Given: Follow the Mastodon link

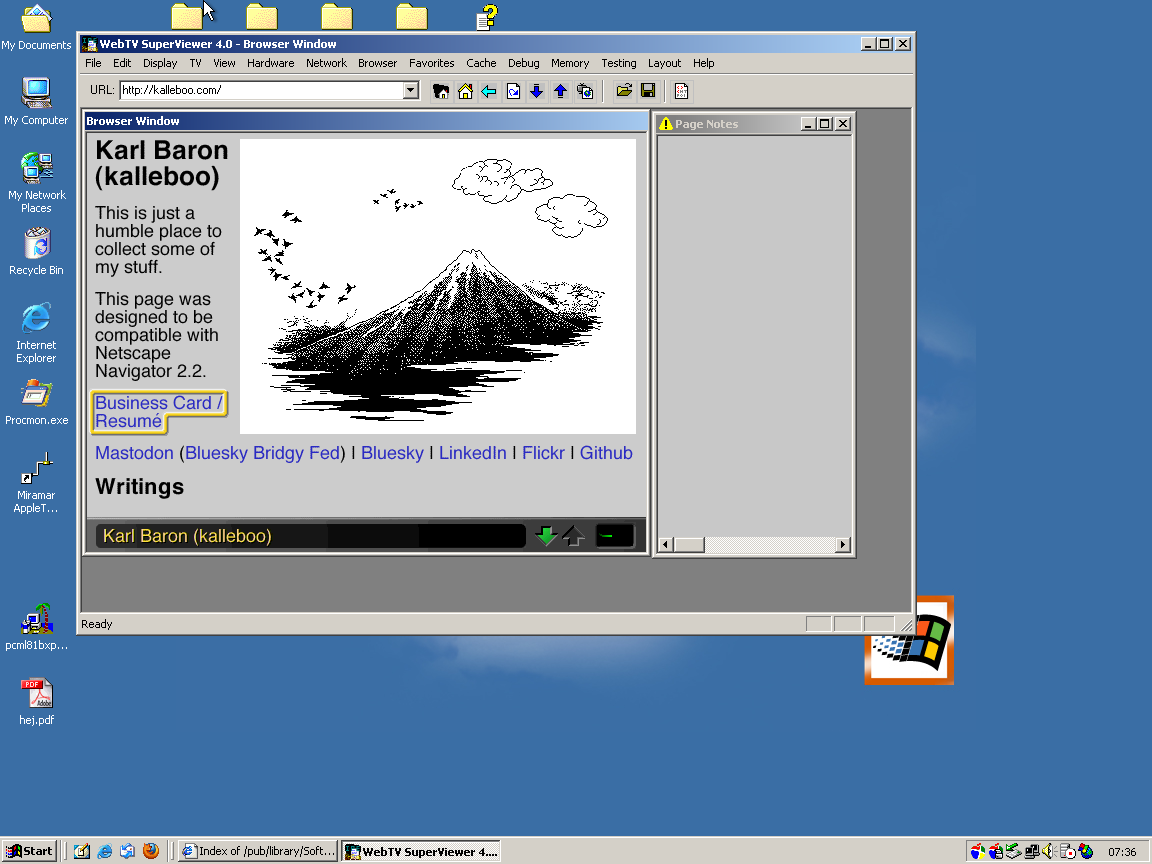Looking at the screenshot, I should (x=134, y=453).
